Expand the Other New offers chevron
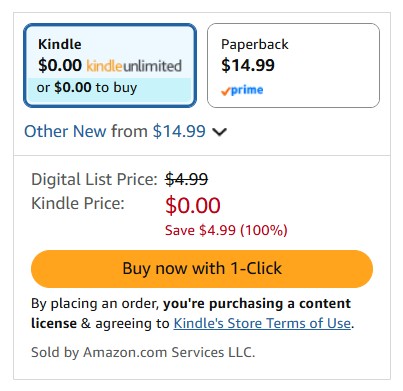 (x=220, y=132)
